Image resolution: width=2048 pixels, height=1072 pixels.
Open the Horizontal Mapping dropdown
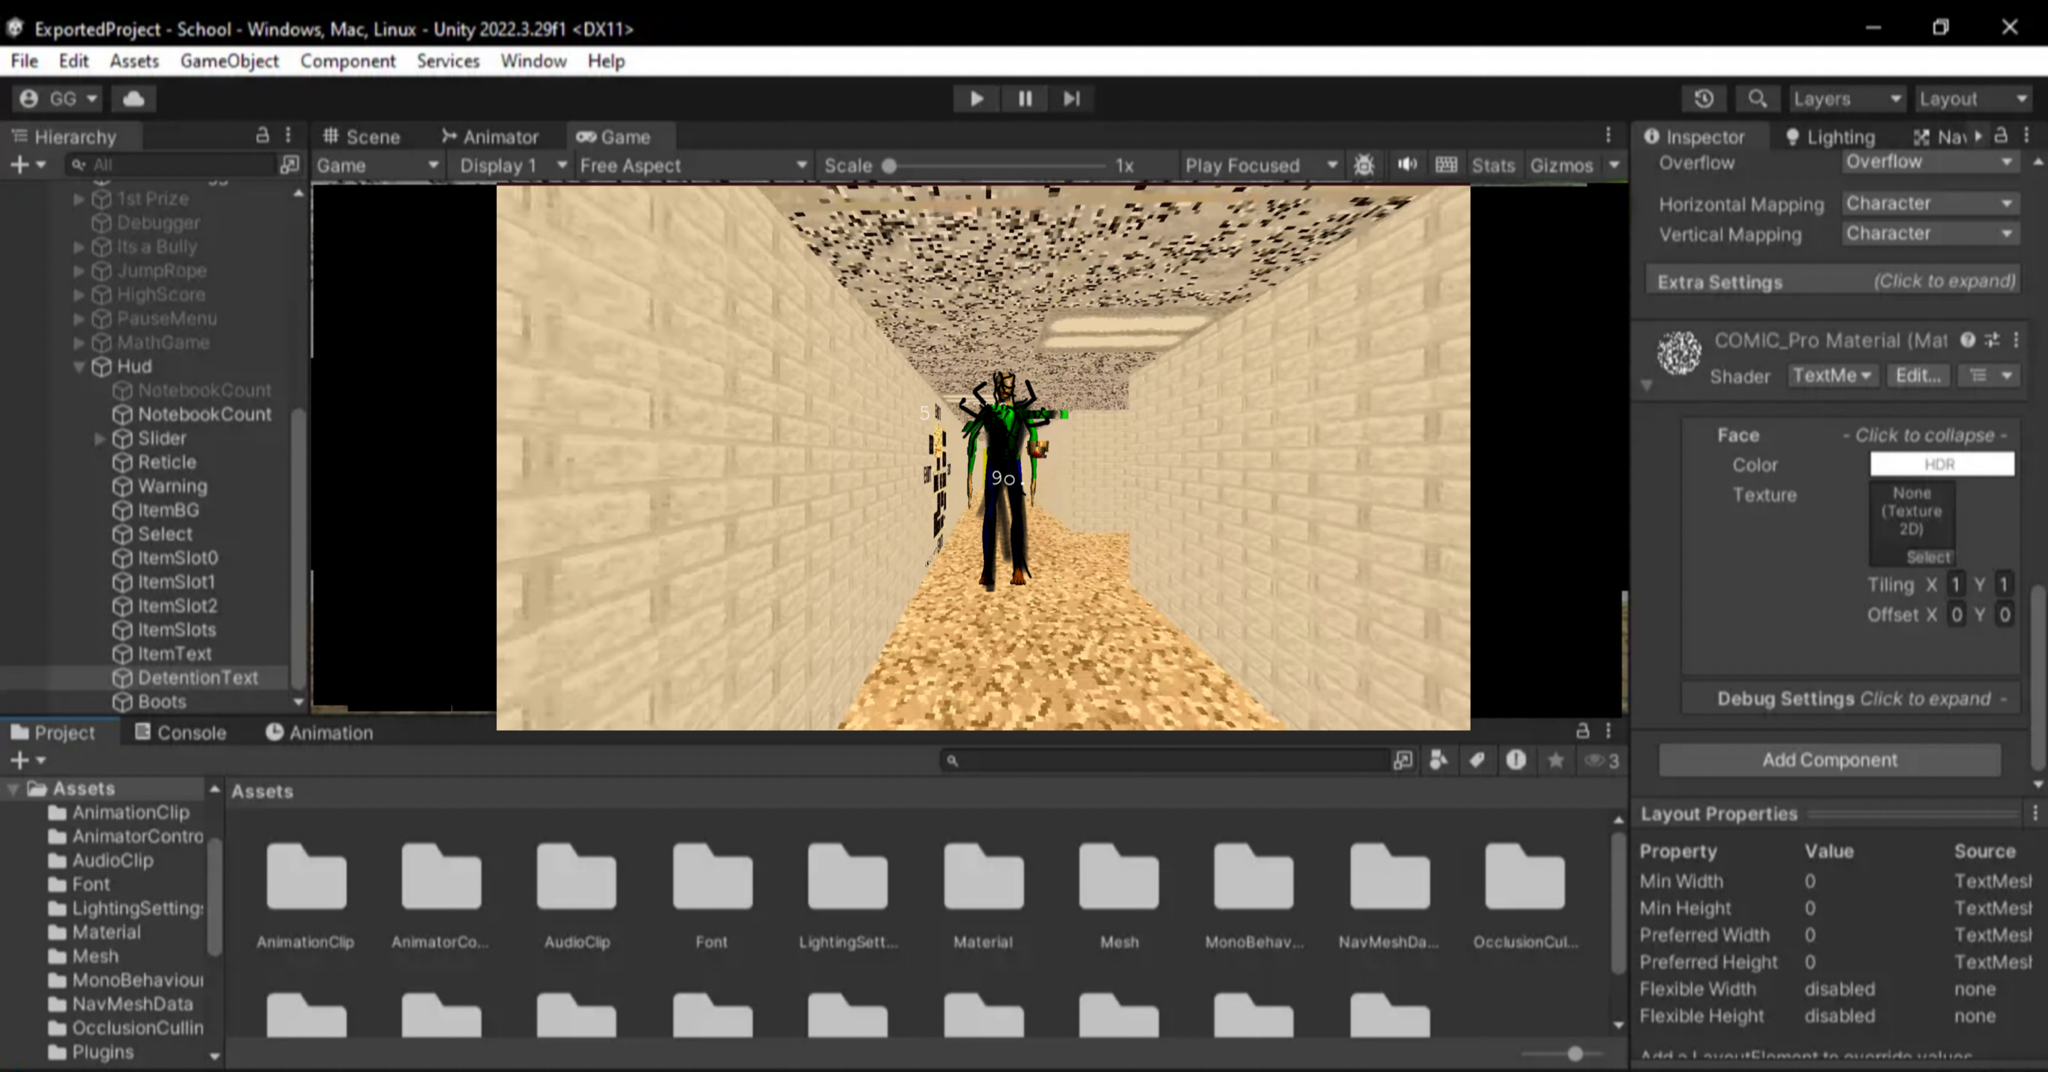(x=1929, y=204)
